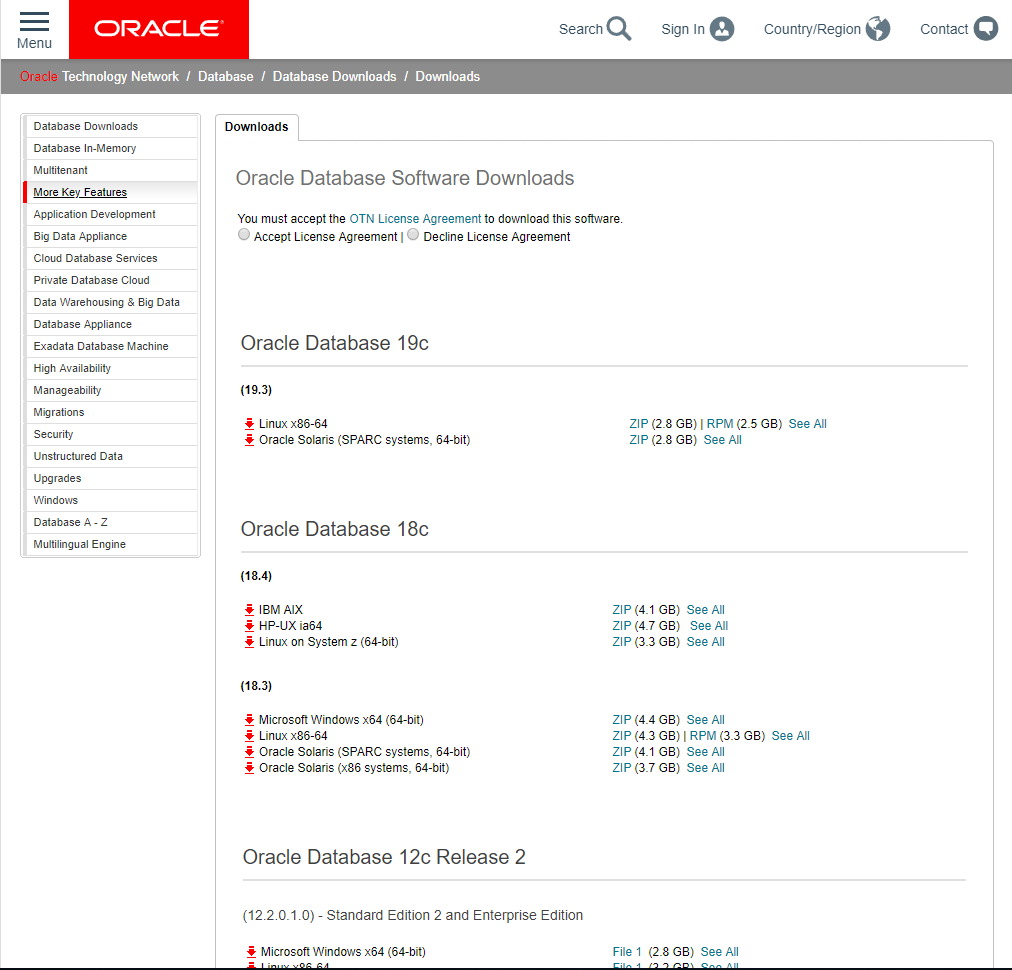The width and height of the screenshot is (1012, 970).
Task: Click See All for 12c Microsoft Windows x64
Action: pyautogui.click(x=720, y=952)
